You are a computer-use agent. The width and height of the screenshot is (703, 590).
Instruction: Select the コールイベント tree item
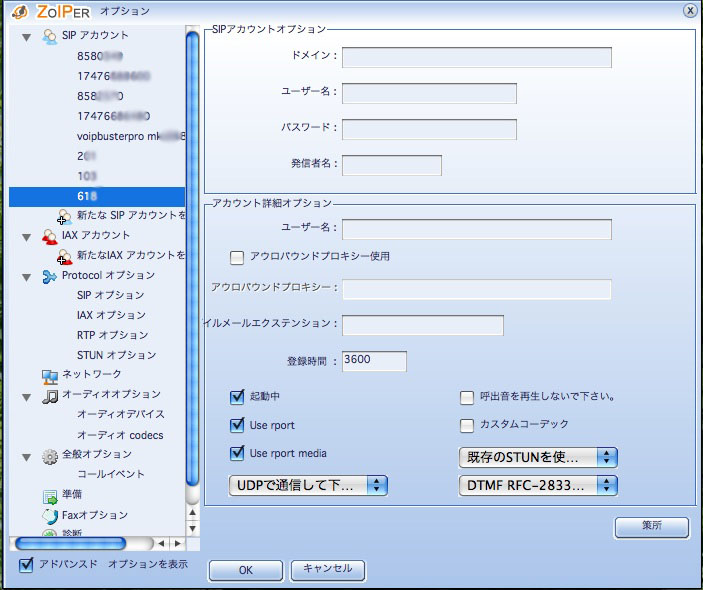coord(110,474)
